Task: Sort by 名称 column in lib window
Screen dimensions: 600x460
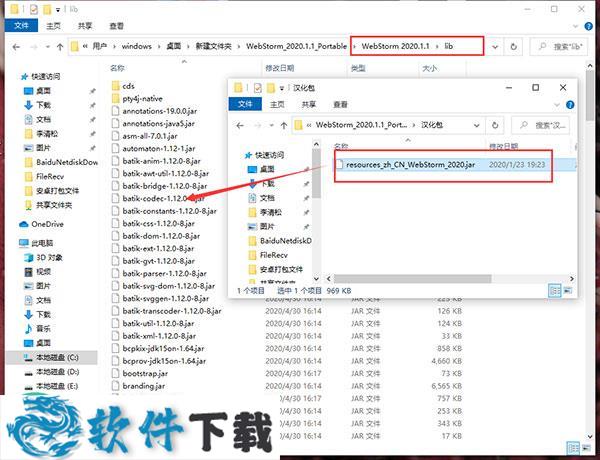Action: pos(117,68)
